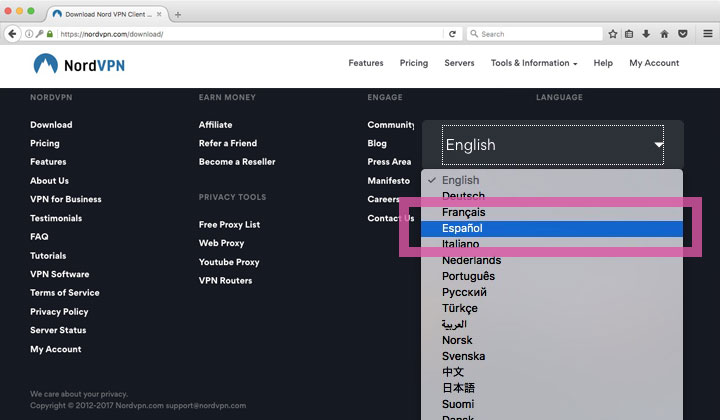Choose Italiano in the language list
This screenshot has width=720, height=420.
(x=552, y=244)
